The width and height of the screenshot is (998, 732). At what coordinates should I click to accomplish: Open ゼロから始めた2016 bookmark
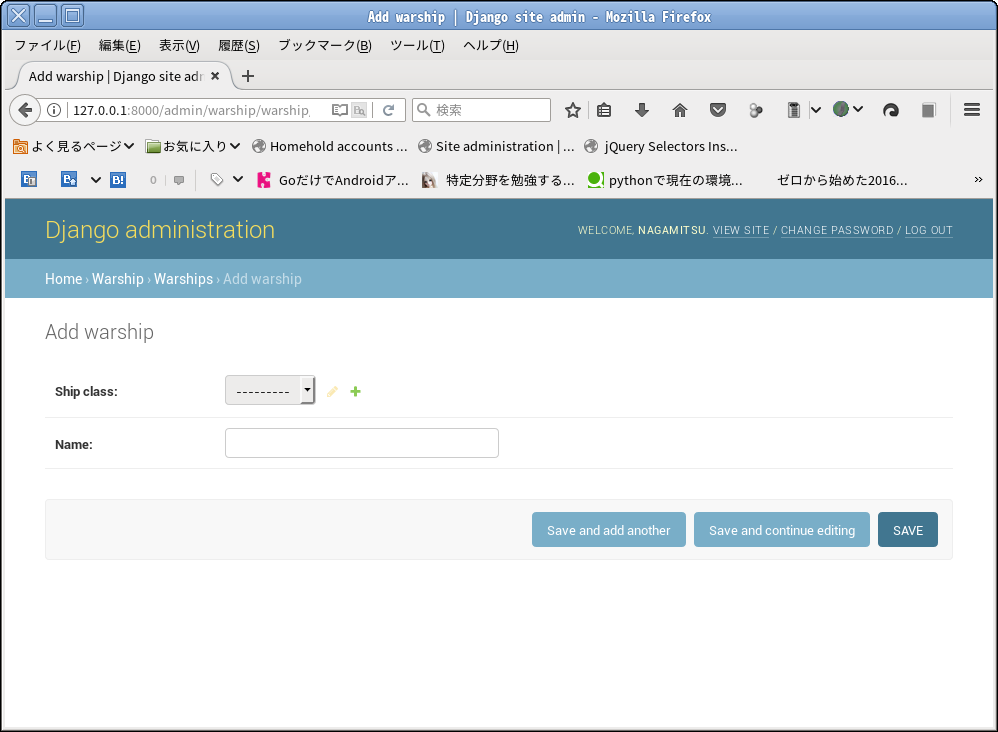842,180
